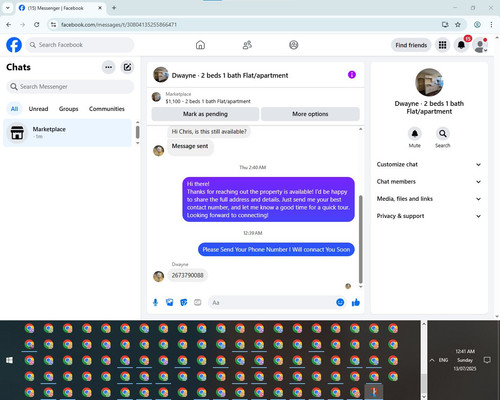Screen dimensions: 500x400
Task: Open Chats options three-dot menu
Action: [108, 67]
